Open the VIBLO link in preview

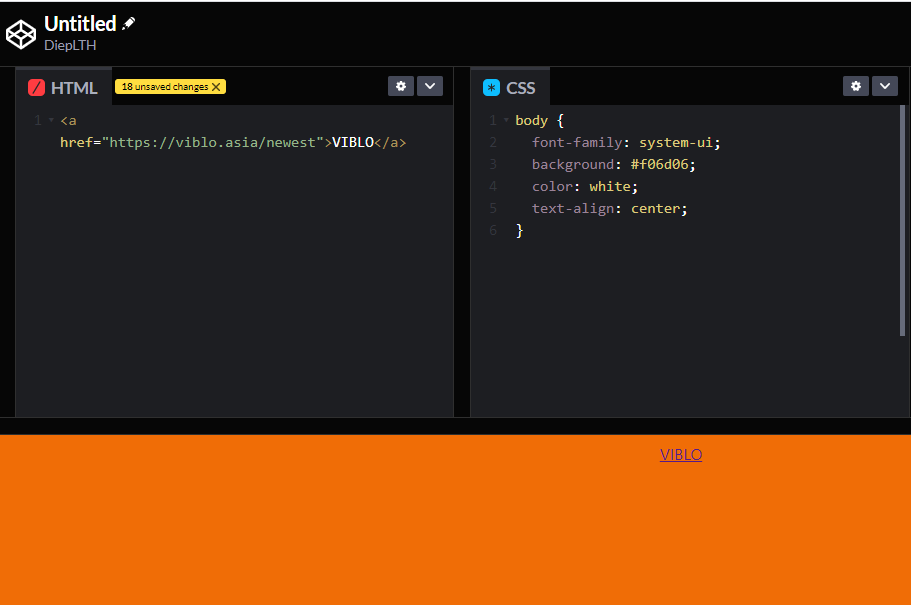click(x=681, y=454)
